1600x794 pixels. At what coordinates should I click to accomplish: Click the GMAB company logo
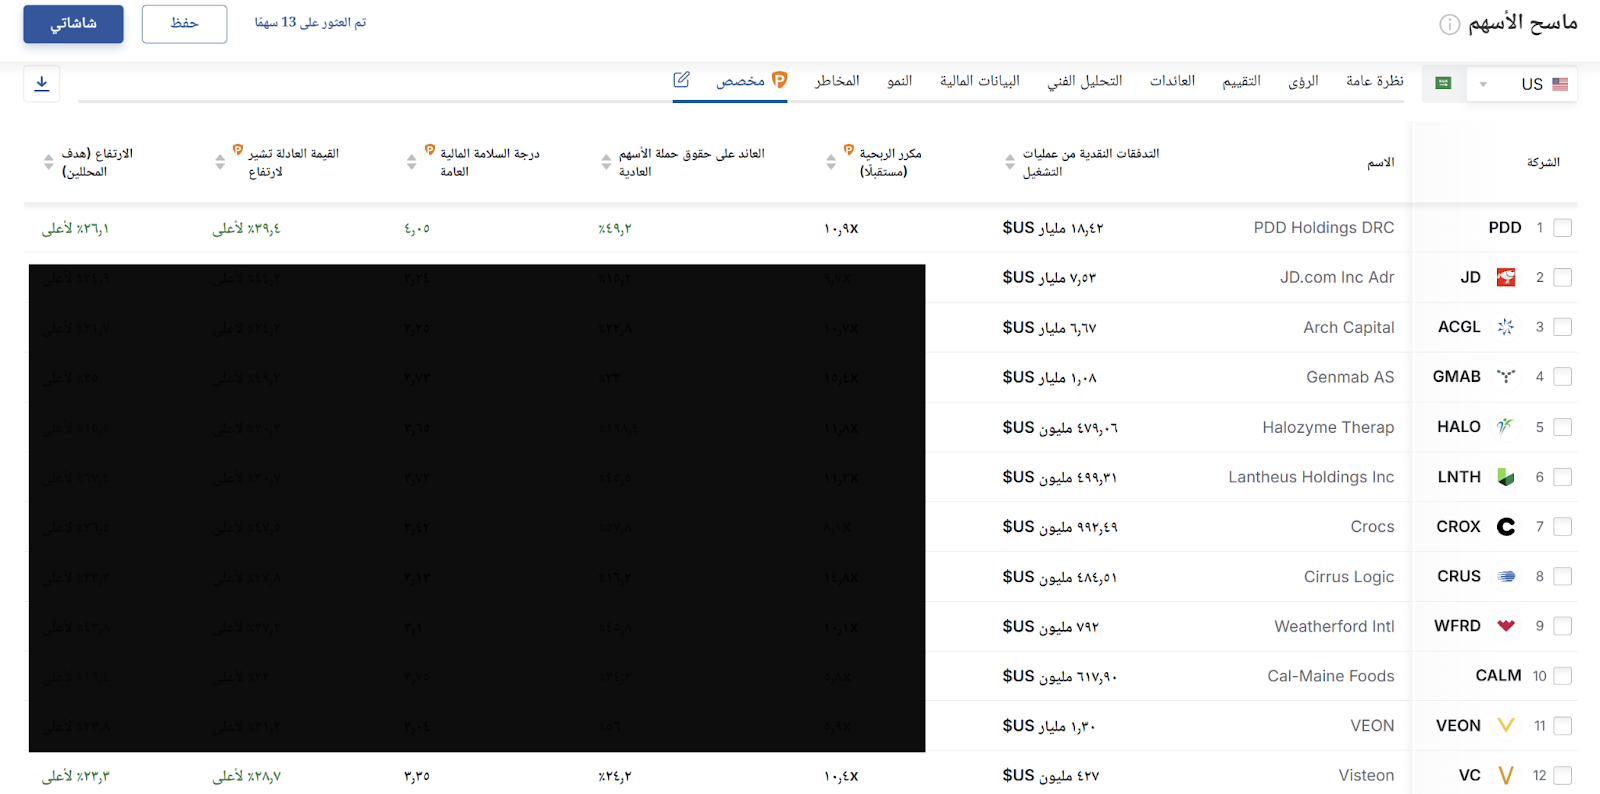[1506, 377]
